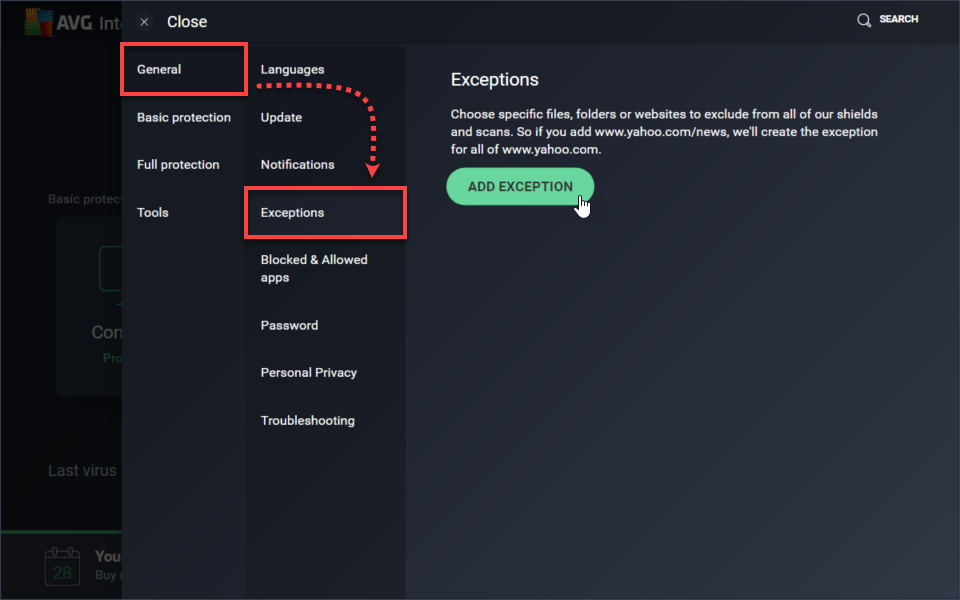Open the Update section
Viewport: 960px width, 600px height.
coord(281,118)
